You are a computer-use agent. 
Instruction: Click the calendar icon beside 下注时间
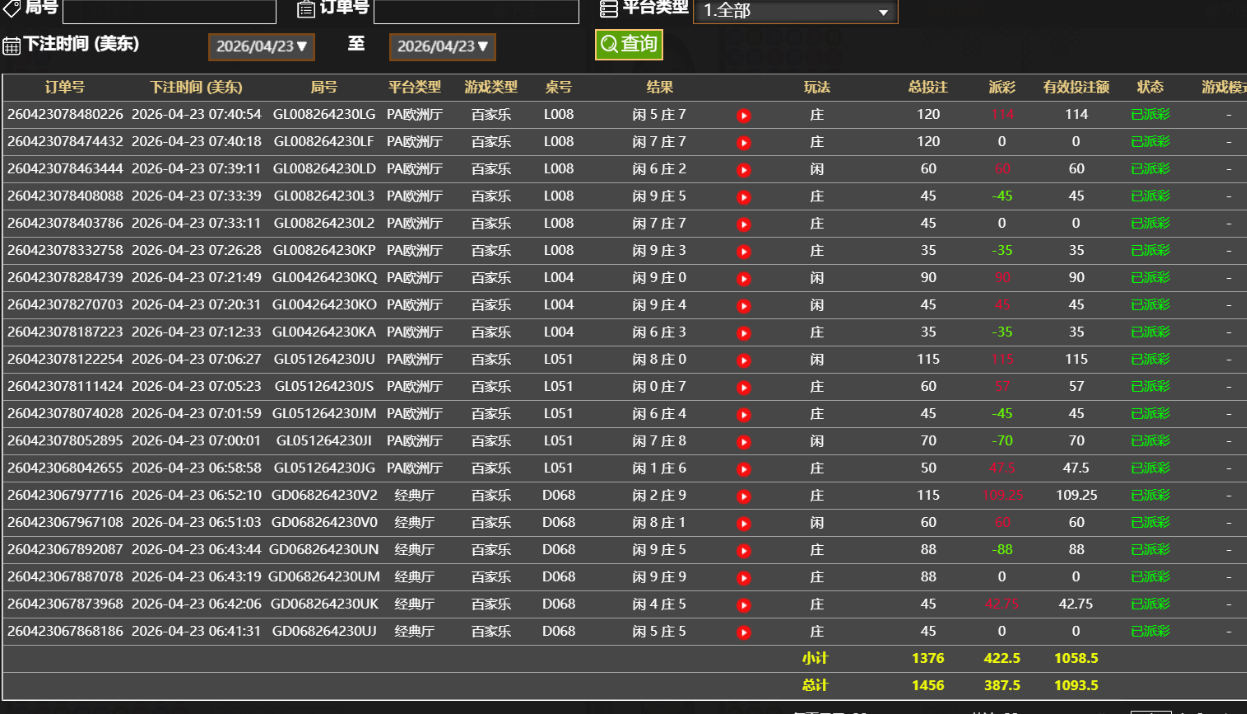(x=12, y=46)
